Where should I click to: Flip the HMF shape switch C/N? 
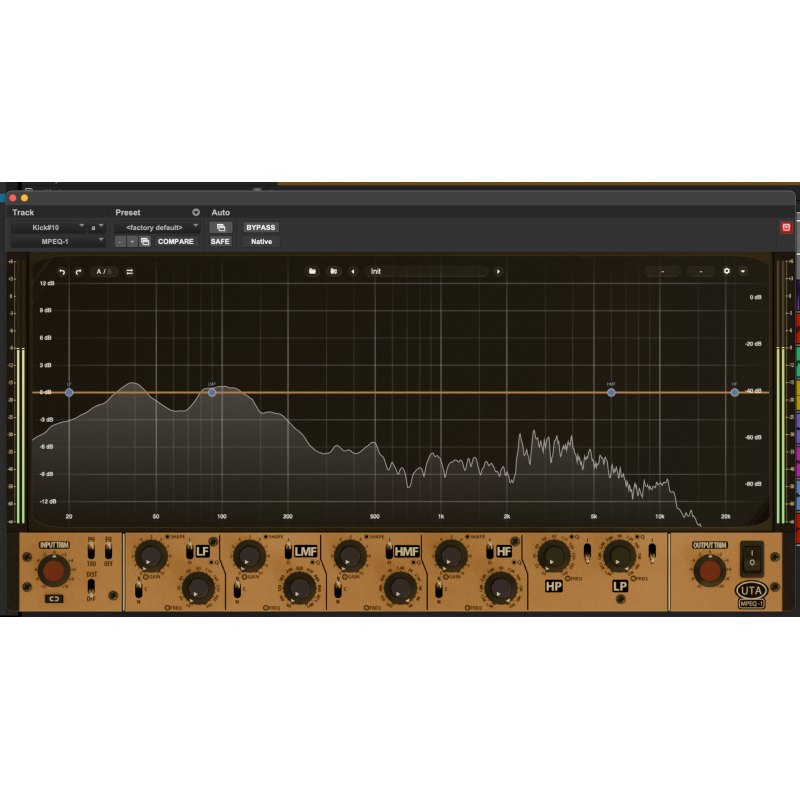(x=338, y=589)
